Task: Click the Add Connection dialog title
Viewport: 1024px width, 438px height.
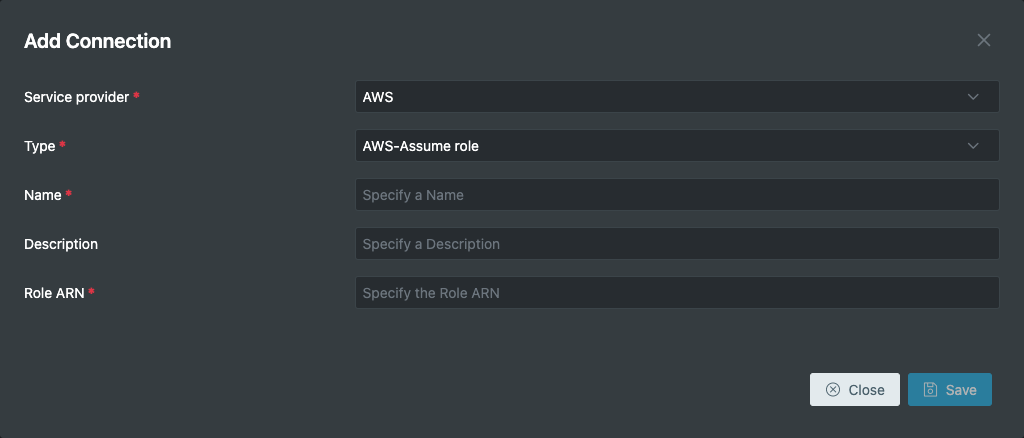Action: tap(97, 41)
